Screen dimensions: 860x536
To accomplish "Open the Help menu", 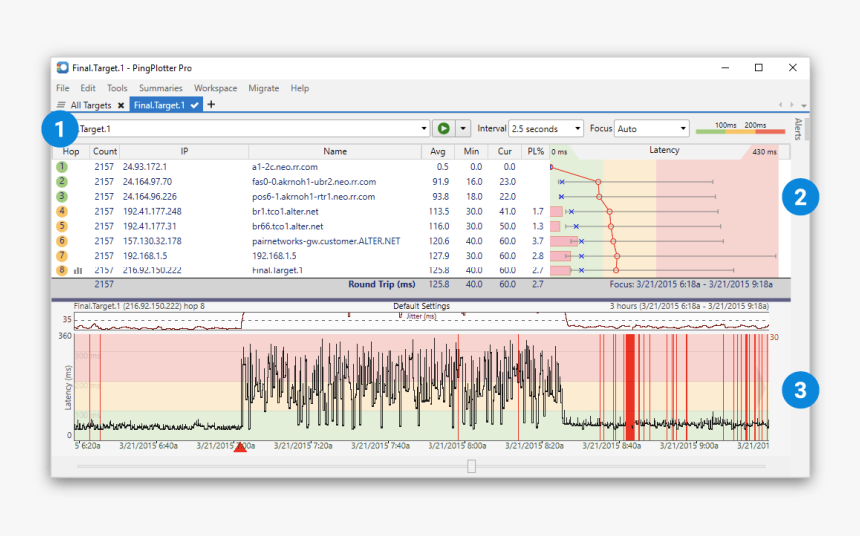I will (299, 88).
